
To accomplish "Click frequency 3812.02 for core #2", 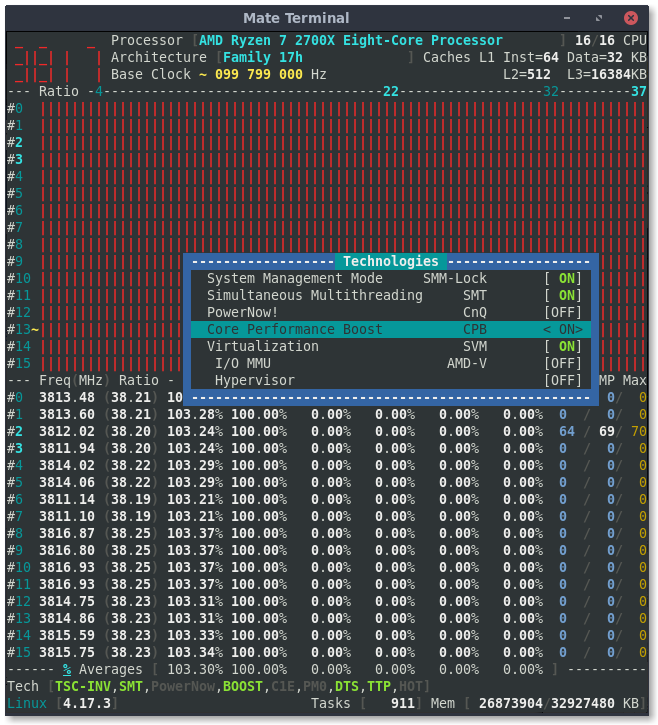I will coord(67,431).
